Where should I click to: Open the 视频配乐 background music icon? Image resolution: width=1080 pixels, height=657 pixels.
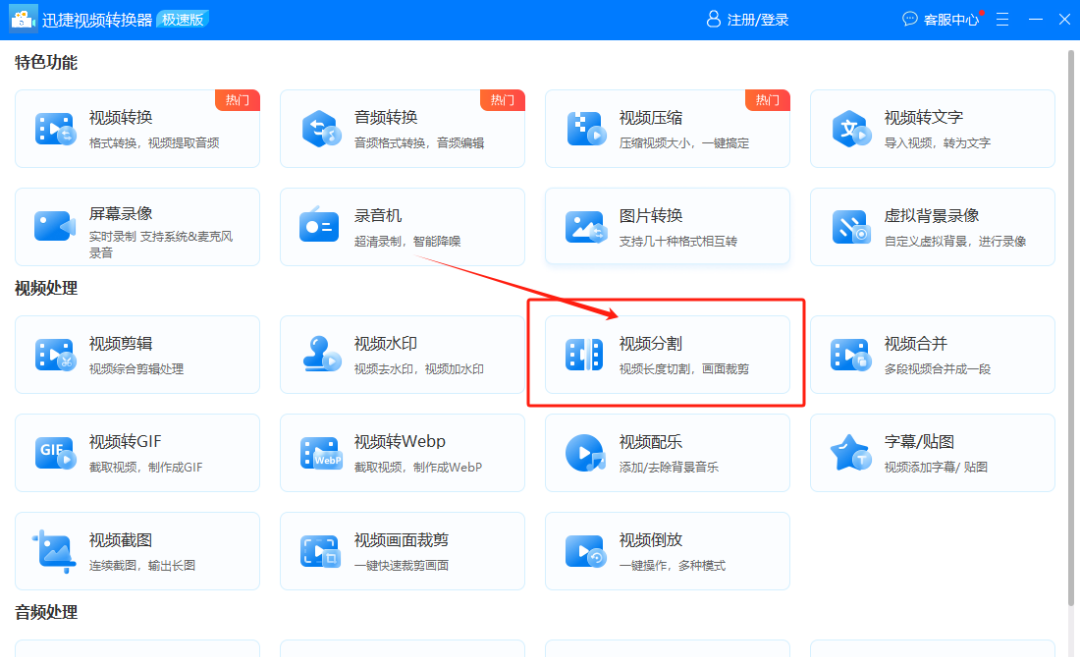pyautogui.click(x=585, y=452)
